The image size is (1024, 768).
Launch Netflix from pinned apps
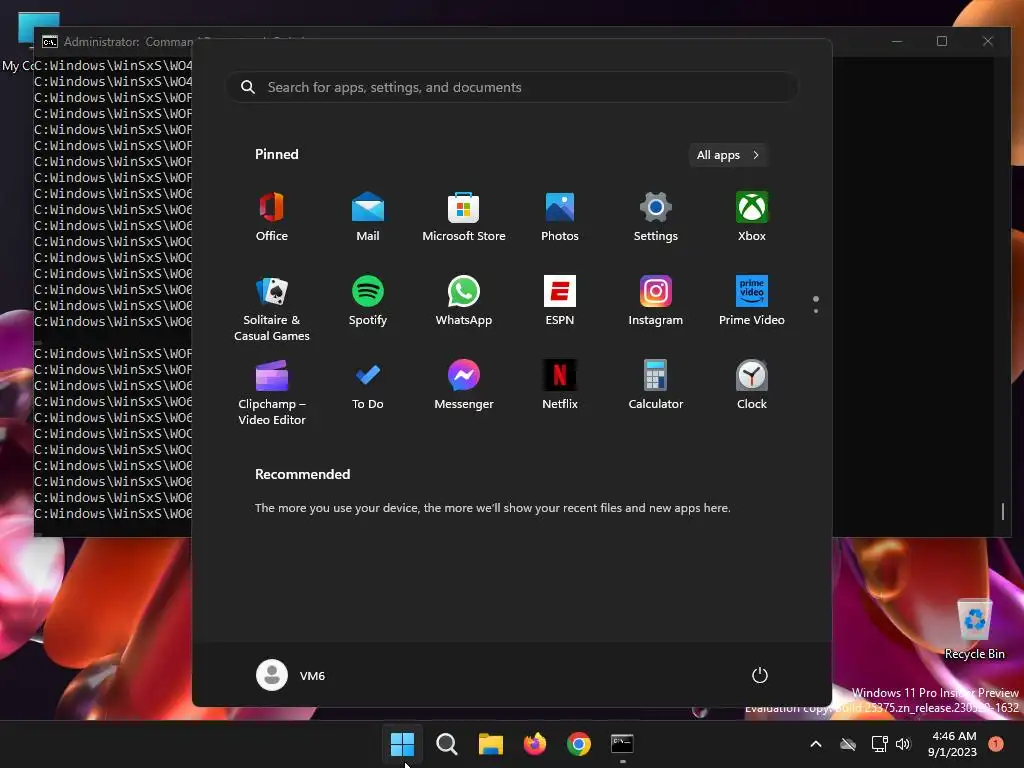point(560,386)
